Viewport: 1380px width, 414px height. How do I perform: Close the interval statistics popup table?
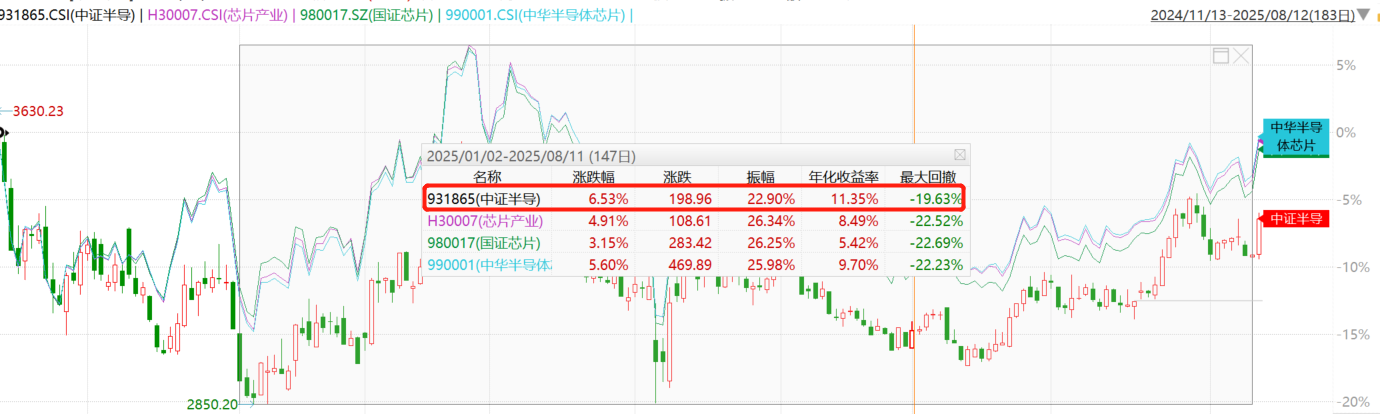point(960,156)
